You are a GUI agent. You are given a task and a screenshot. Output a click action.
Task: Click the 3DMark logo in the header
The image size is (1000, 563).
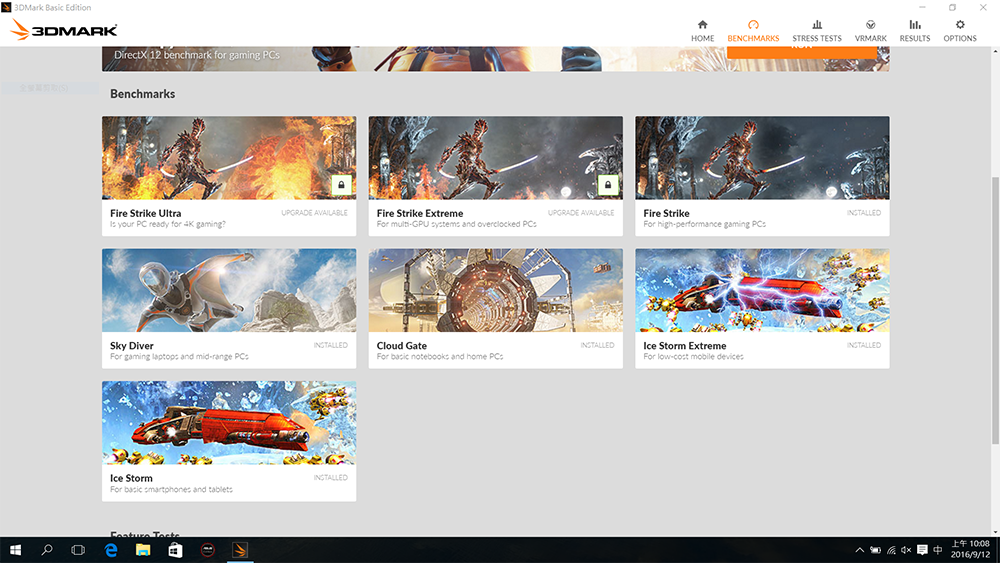[64, 31]
